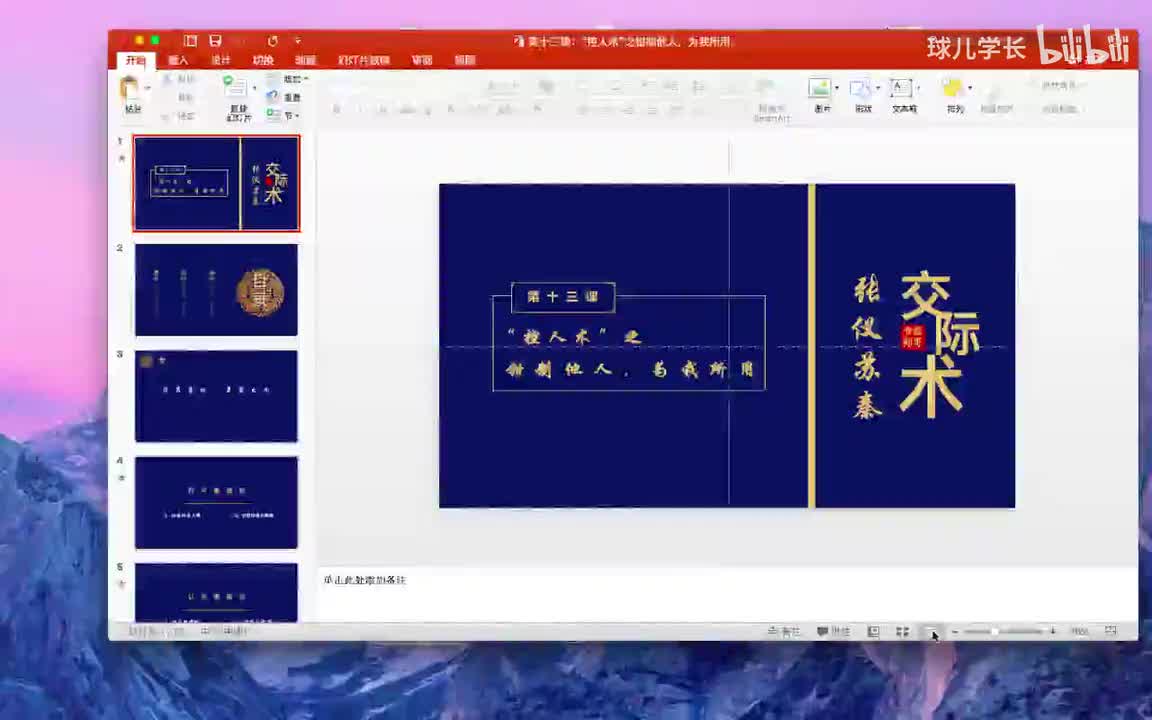1152x720 pixels.
Task: Open the Review (审阅) ribbon tab
Action: click(422, 60)
